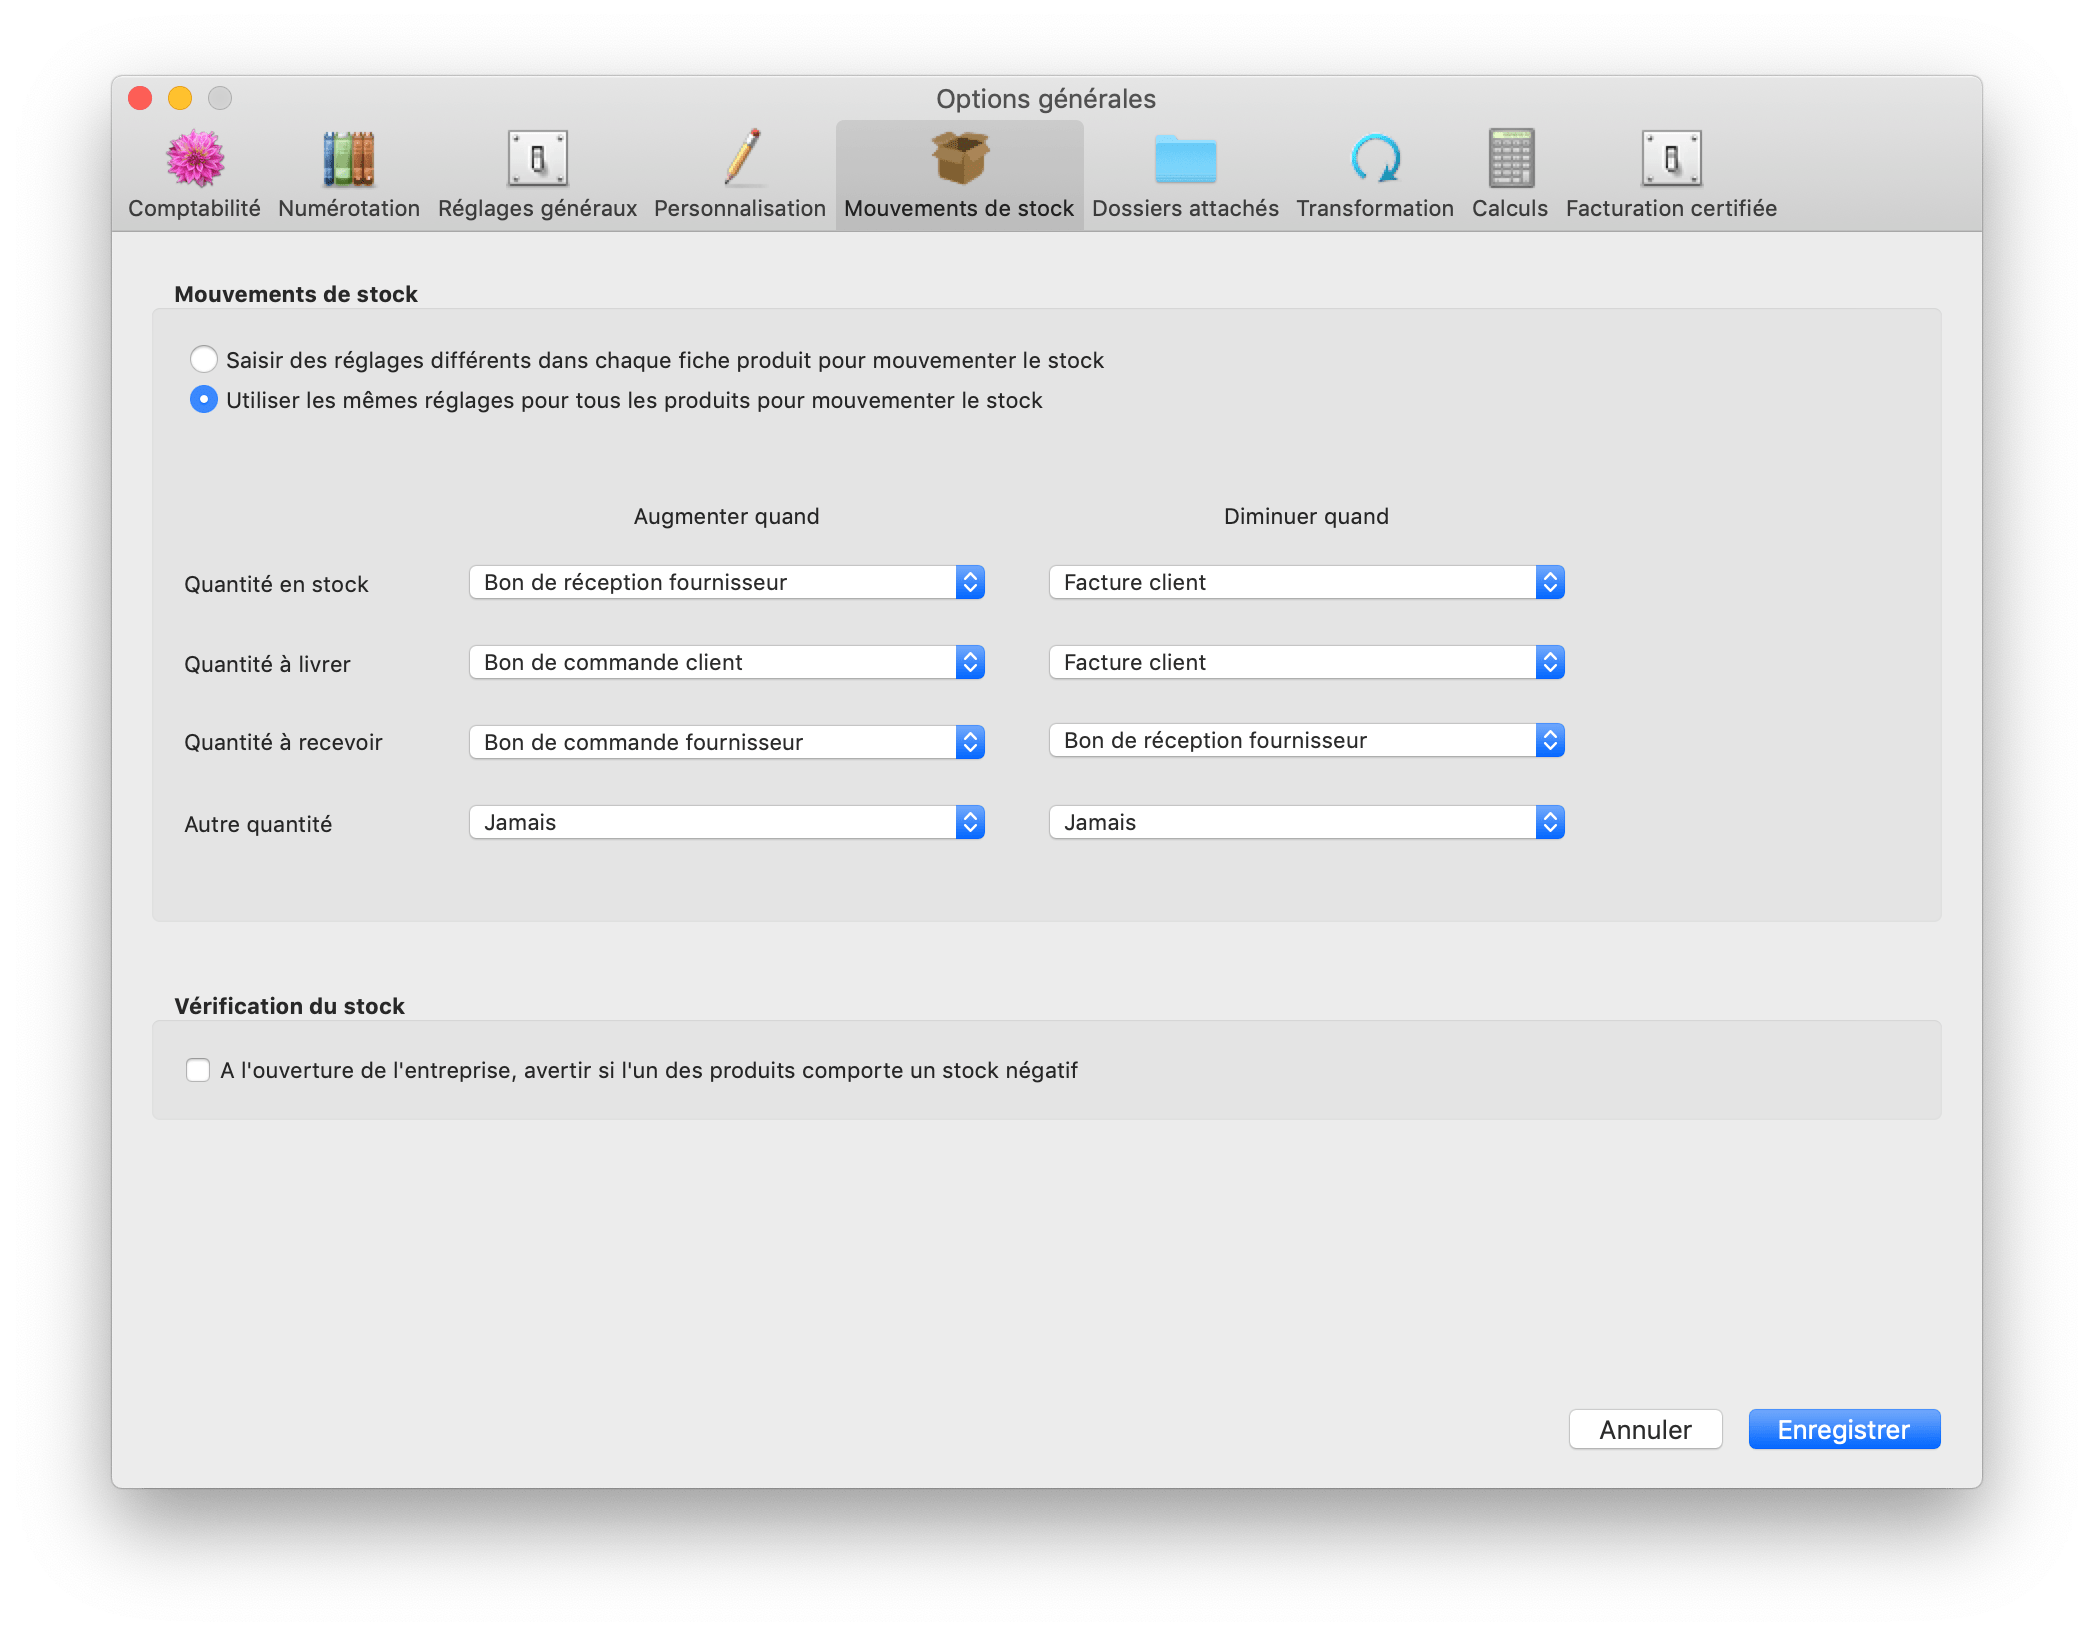This screenshot has width=2094, height=1636.
Task: Switch to Facturation certifiée tab label
Action: pos(1671,208)
